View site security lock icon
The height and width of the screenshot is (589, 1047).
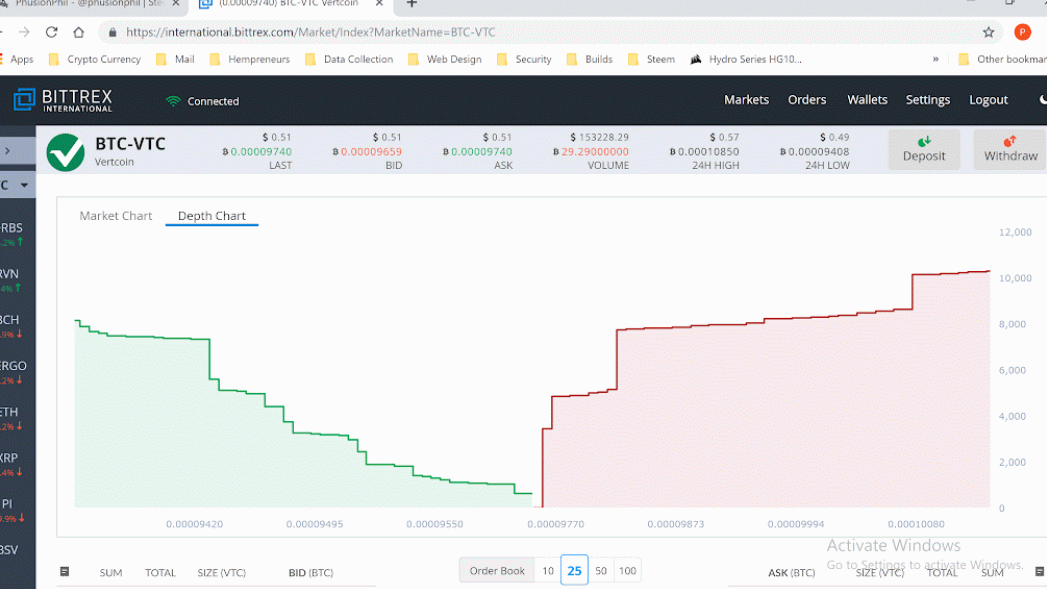pyautogui.click(x=112, y=32)
